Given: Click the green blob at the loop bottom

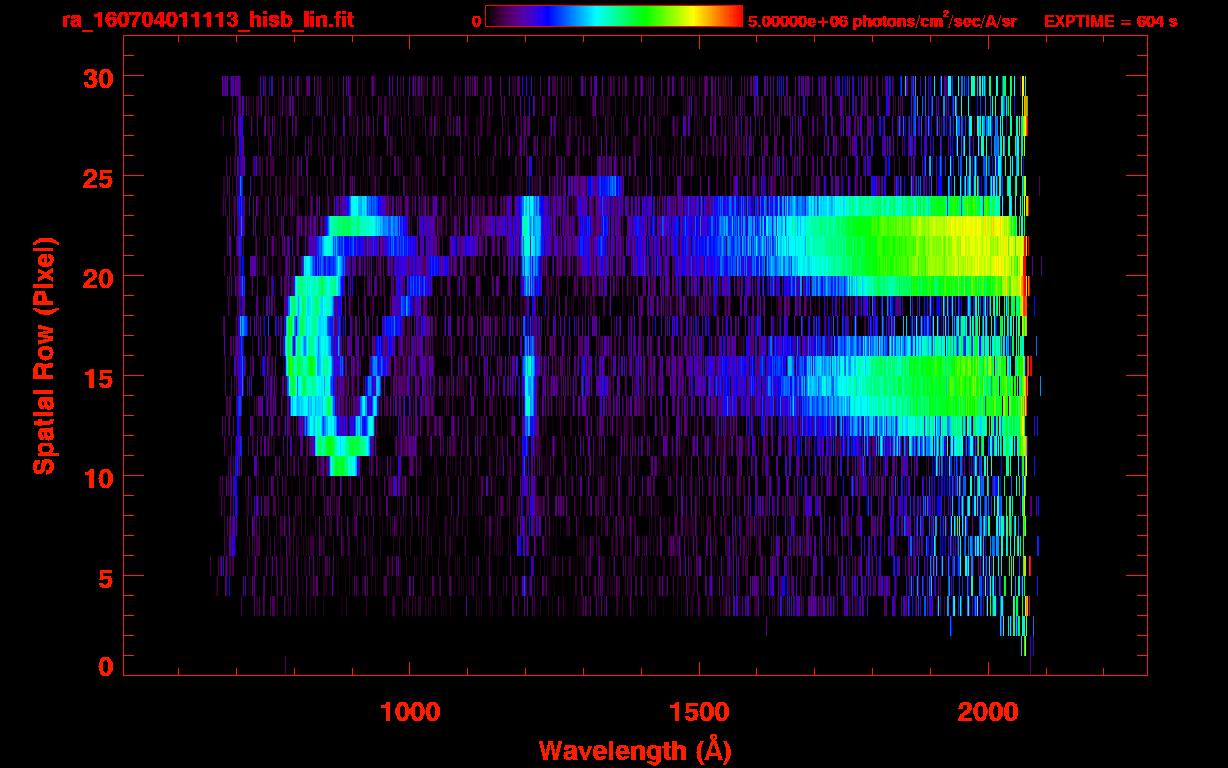Looking at the screenshot, I should tap(343, 465).
